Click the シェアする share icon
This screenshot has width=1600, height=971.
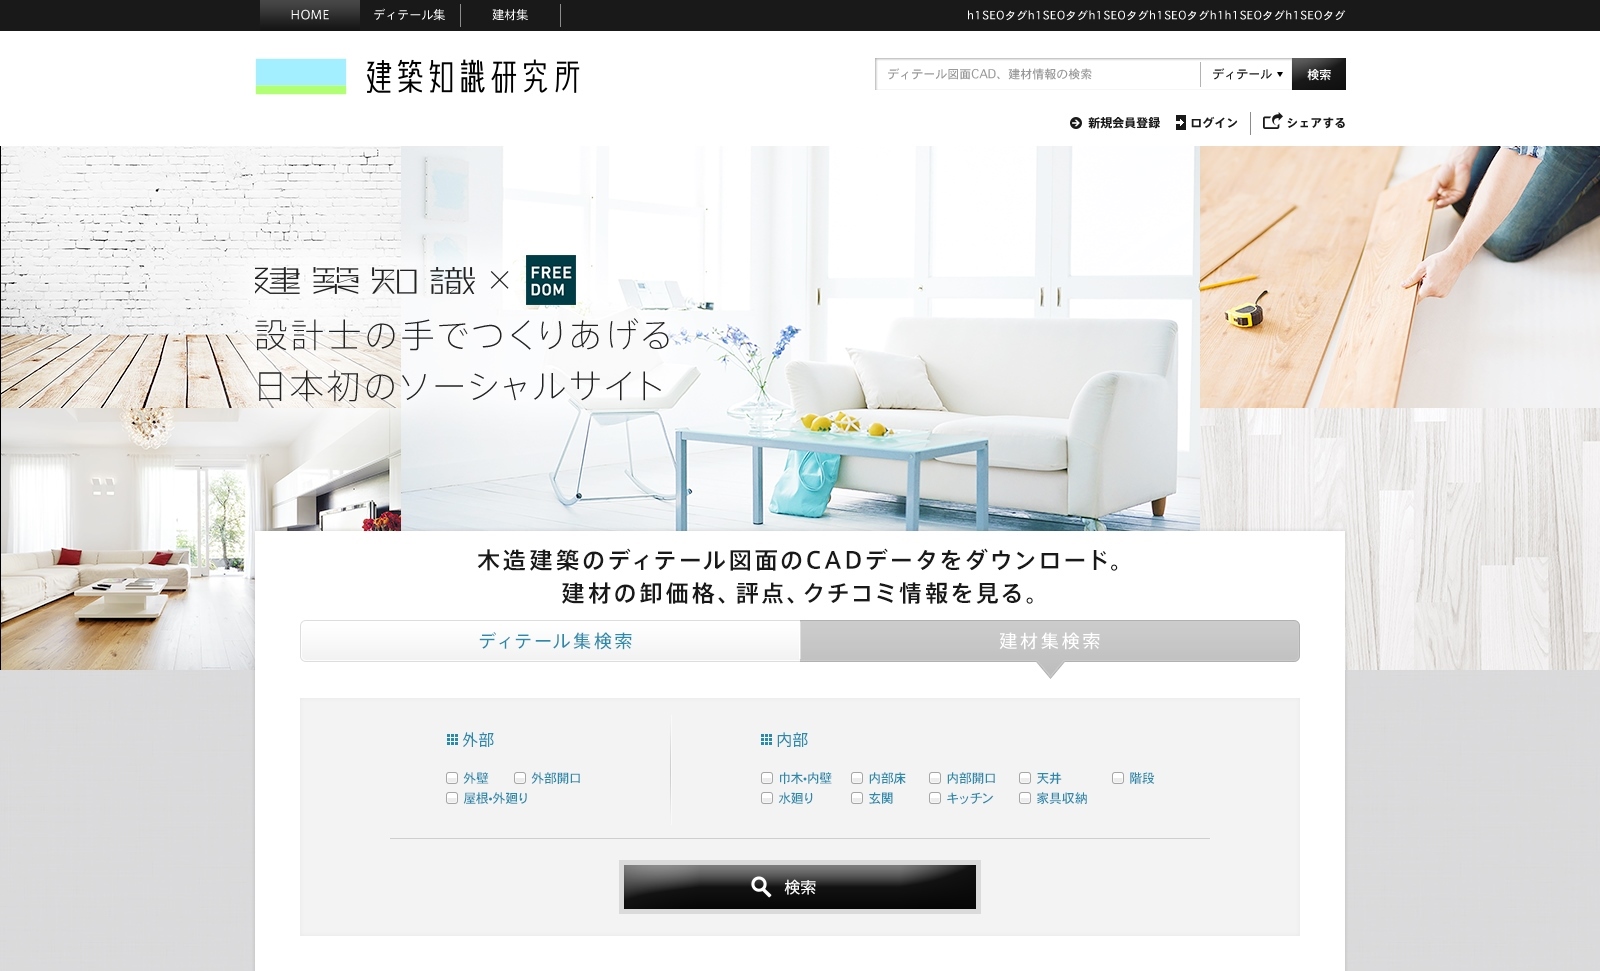point(1273,122)
